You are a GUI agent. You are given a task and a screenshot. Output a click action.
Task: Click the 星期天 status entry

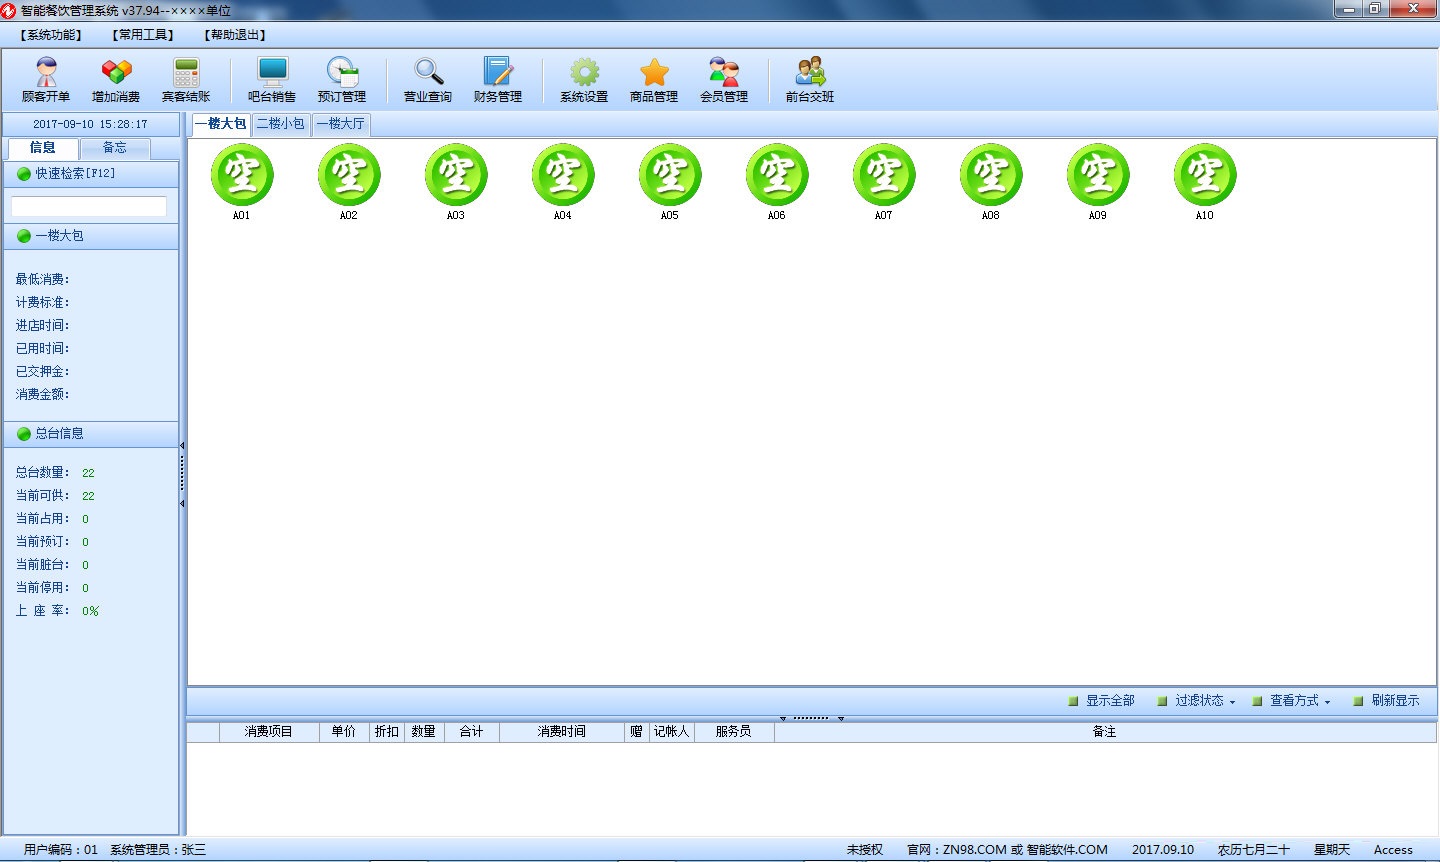coord(1332,850)
